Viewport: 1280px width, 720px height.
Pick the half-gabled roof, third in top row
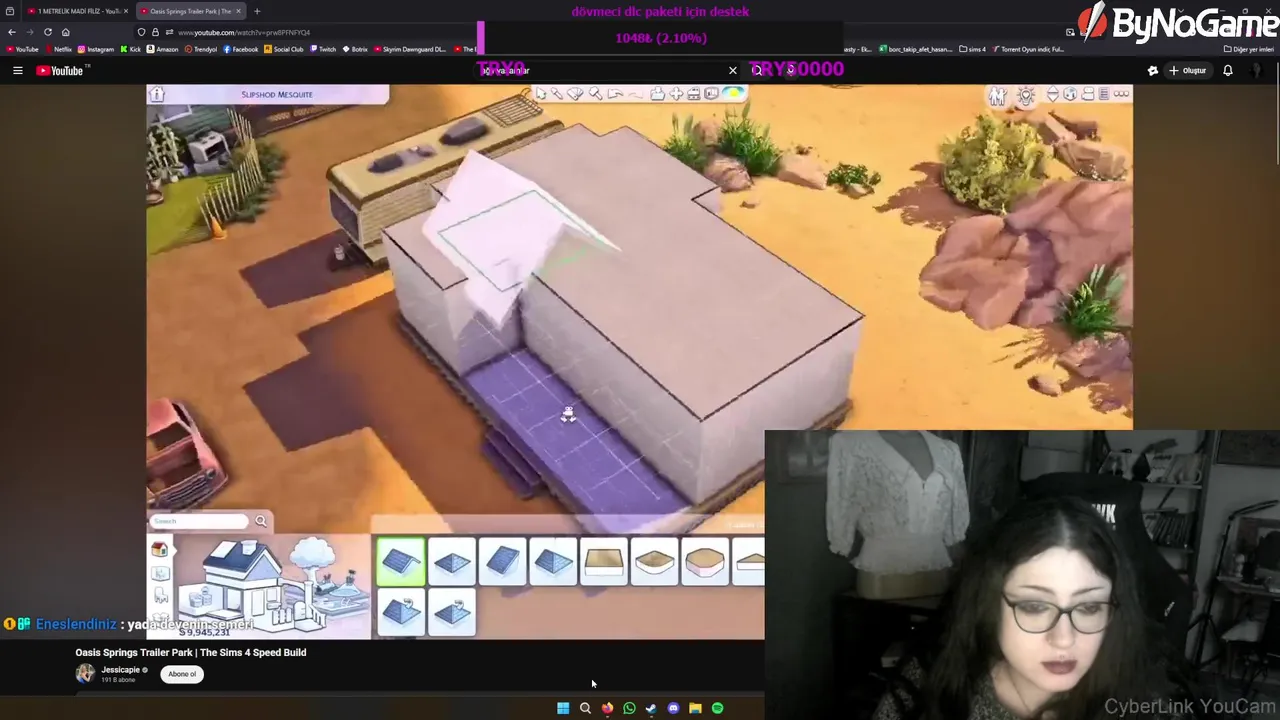(503, 562)
